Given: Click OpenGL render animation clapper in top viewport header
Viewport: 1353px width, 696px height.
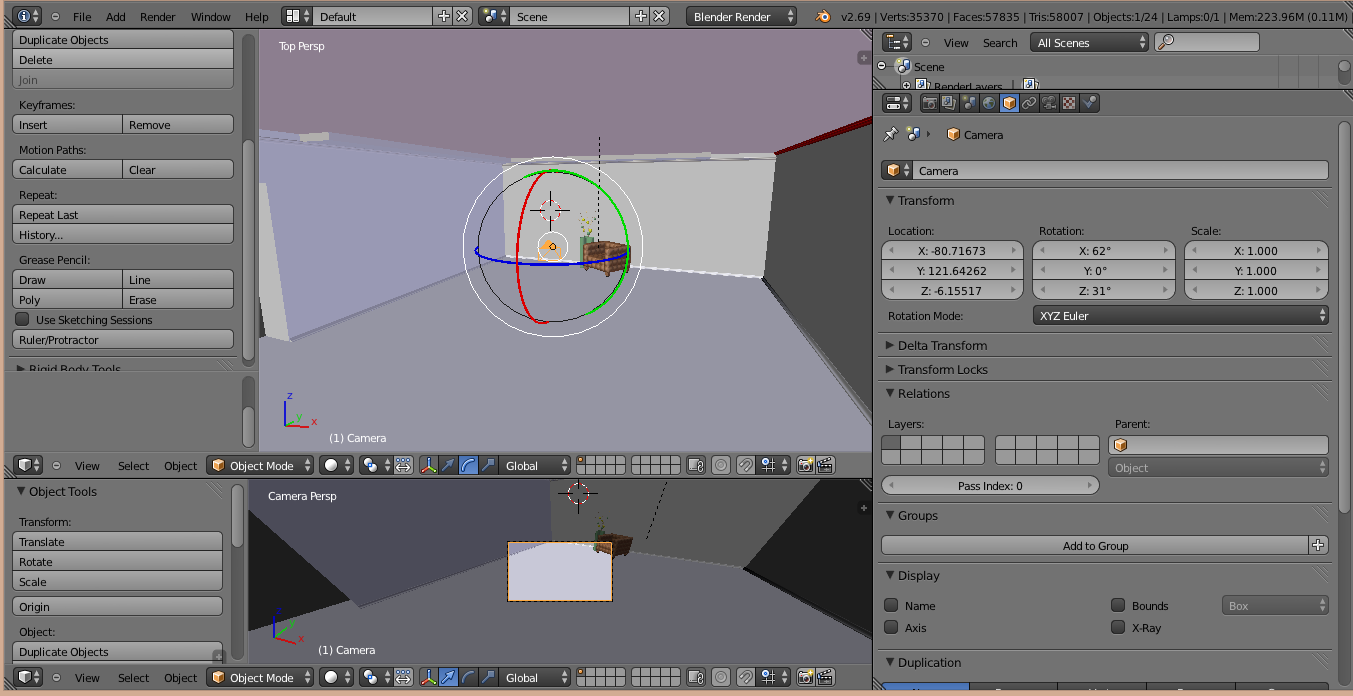Looking at the screenshot, I should pos(826,465).
